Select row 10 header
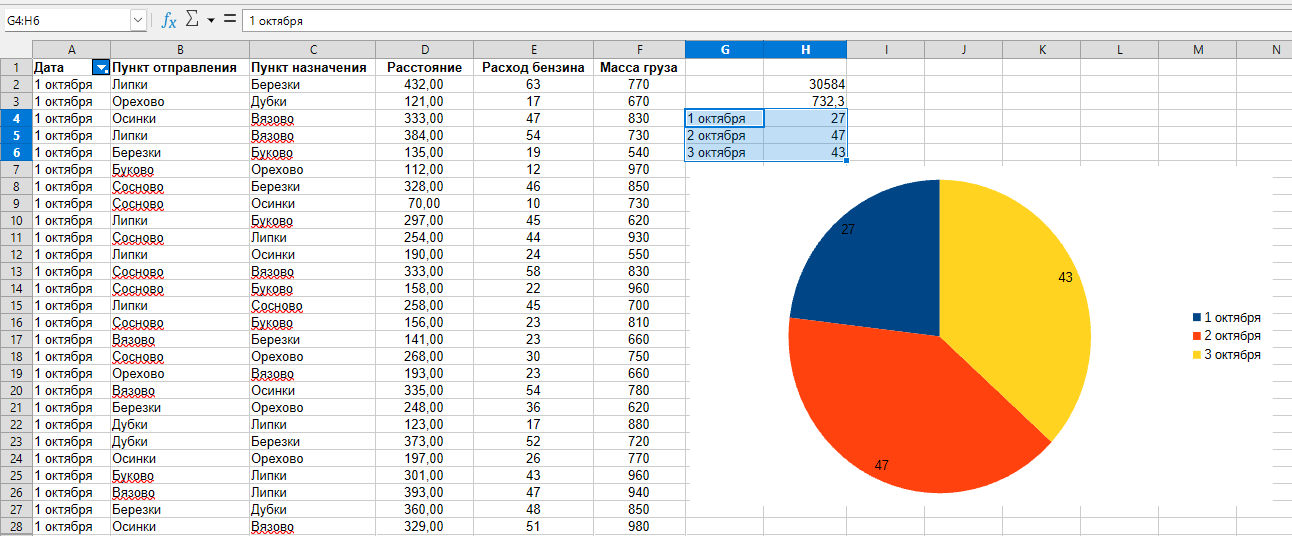Image resolution: width=1292 pixels, height=536 pixels. (x=16, y=220)
